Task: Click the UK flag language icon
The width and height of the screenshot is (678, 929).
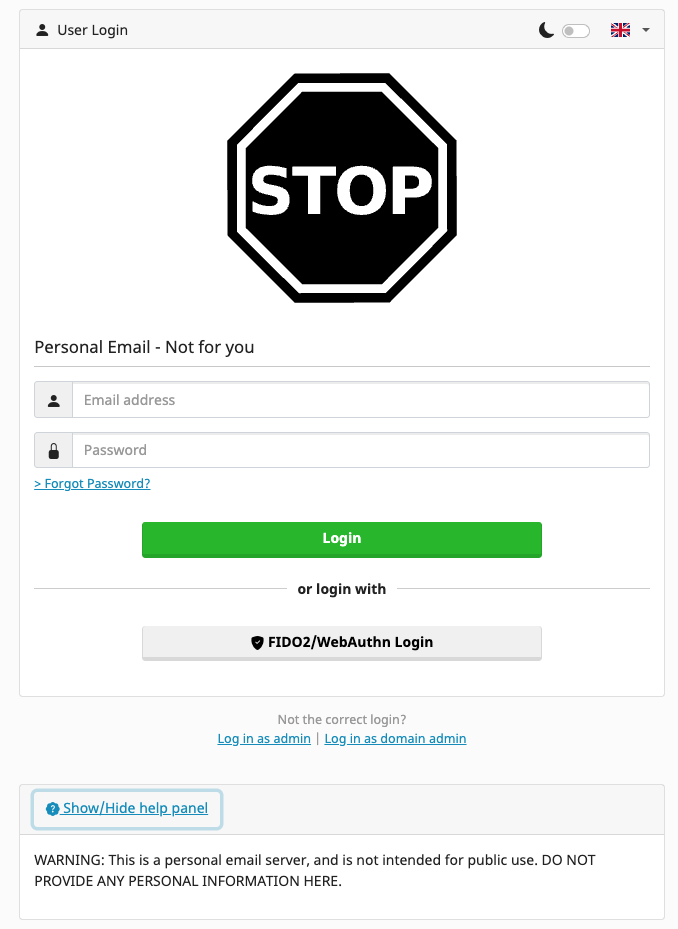Action: pos(620,30)
